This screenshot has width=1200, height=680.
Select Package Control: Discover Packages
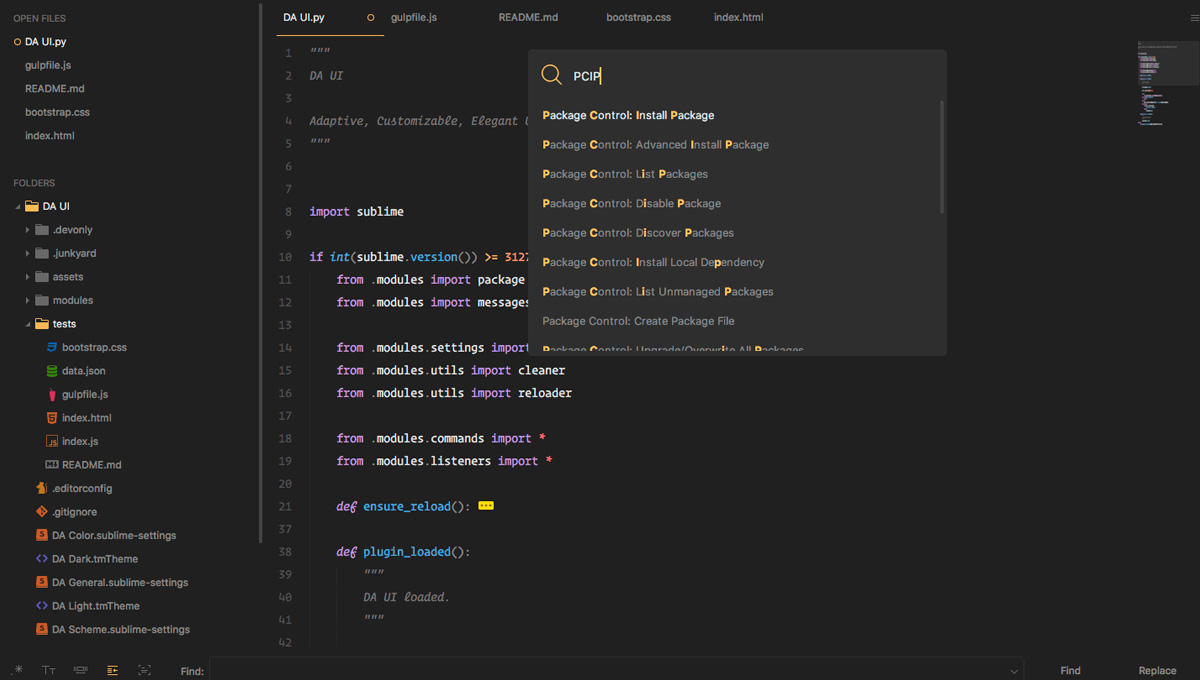click(735, 232)
